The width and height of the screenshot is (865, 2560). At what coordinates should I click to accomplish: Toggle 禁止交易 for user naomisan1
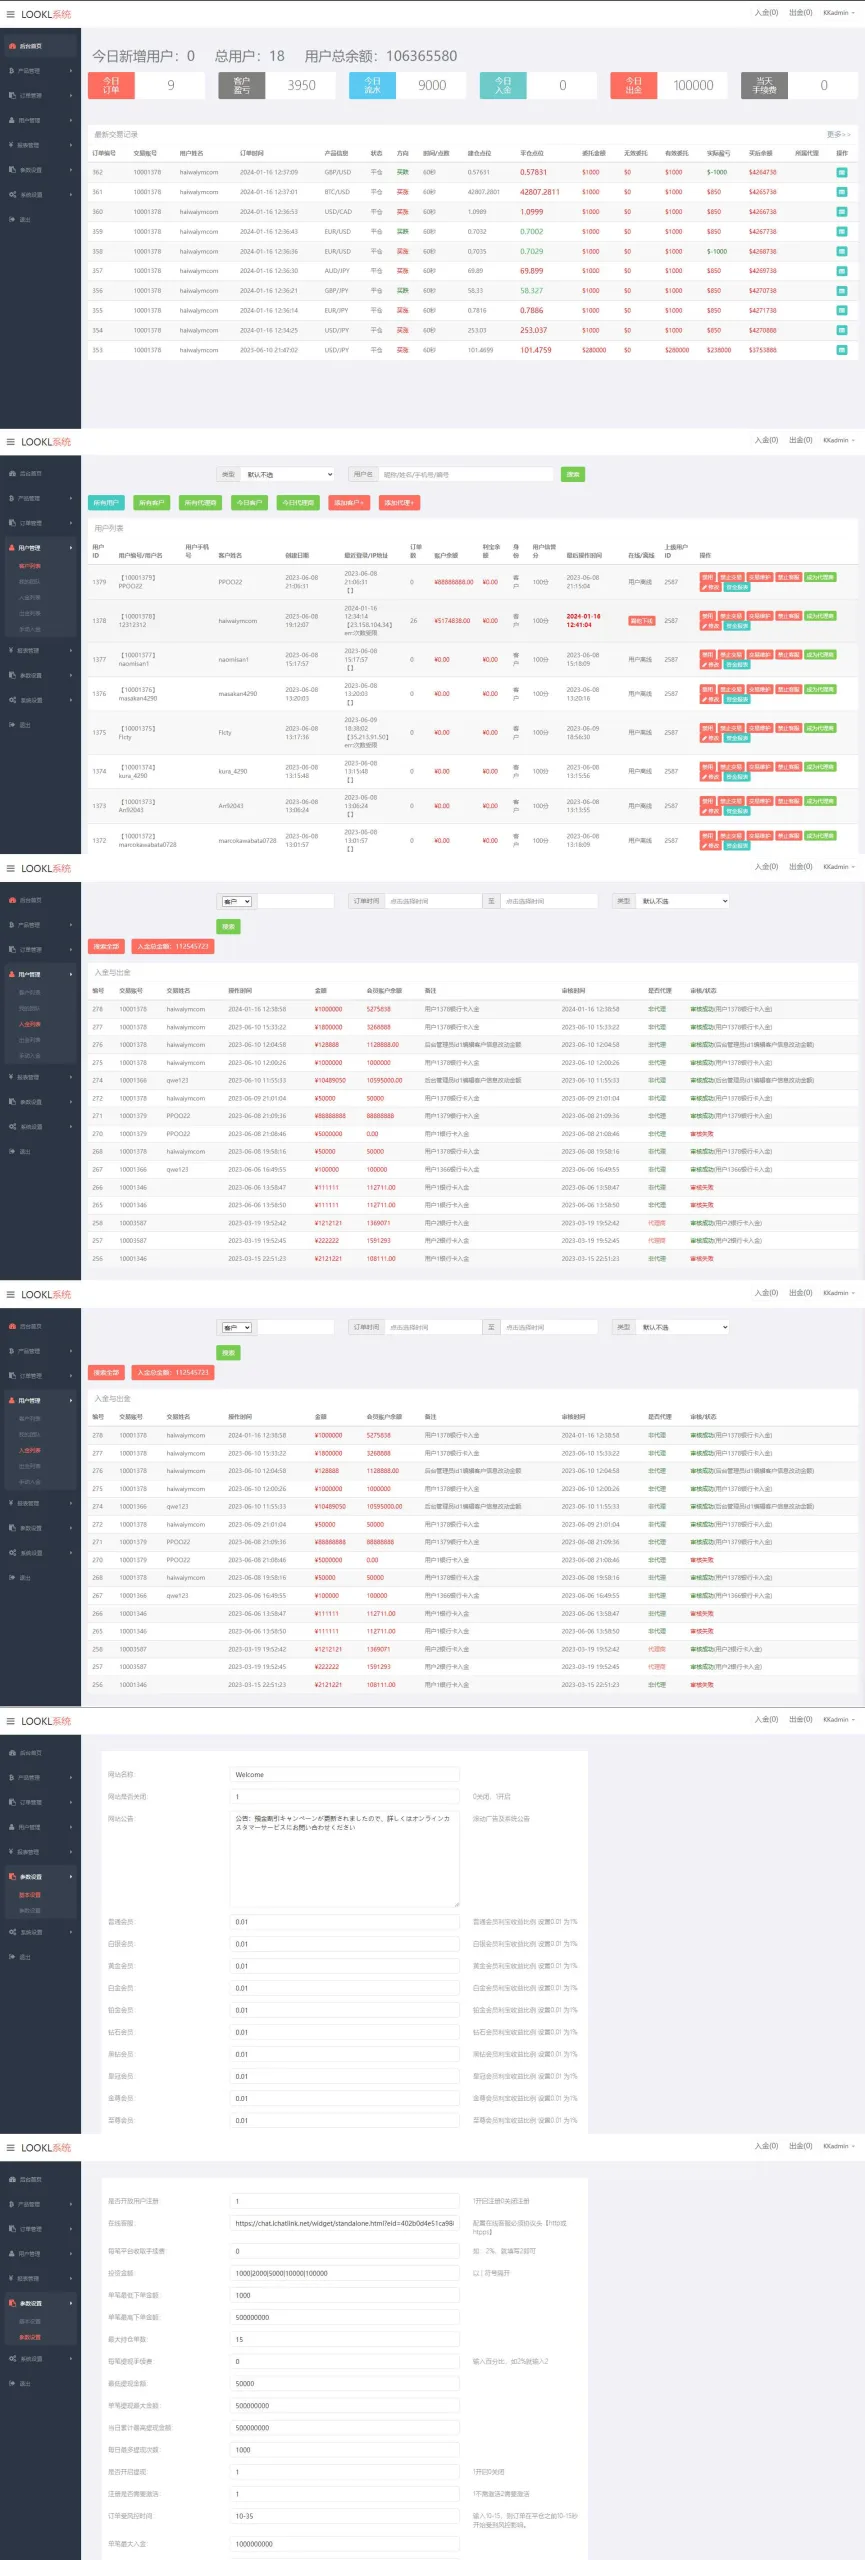click(731, 655)
